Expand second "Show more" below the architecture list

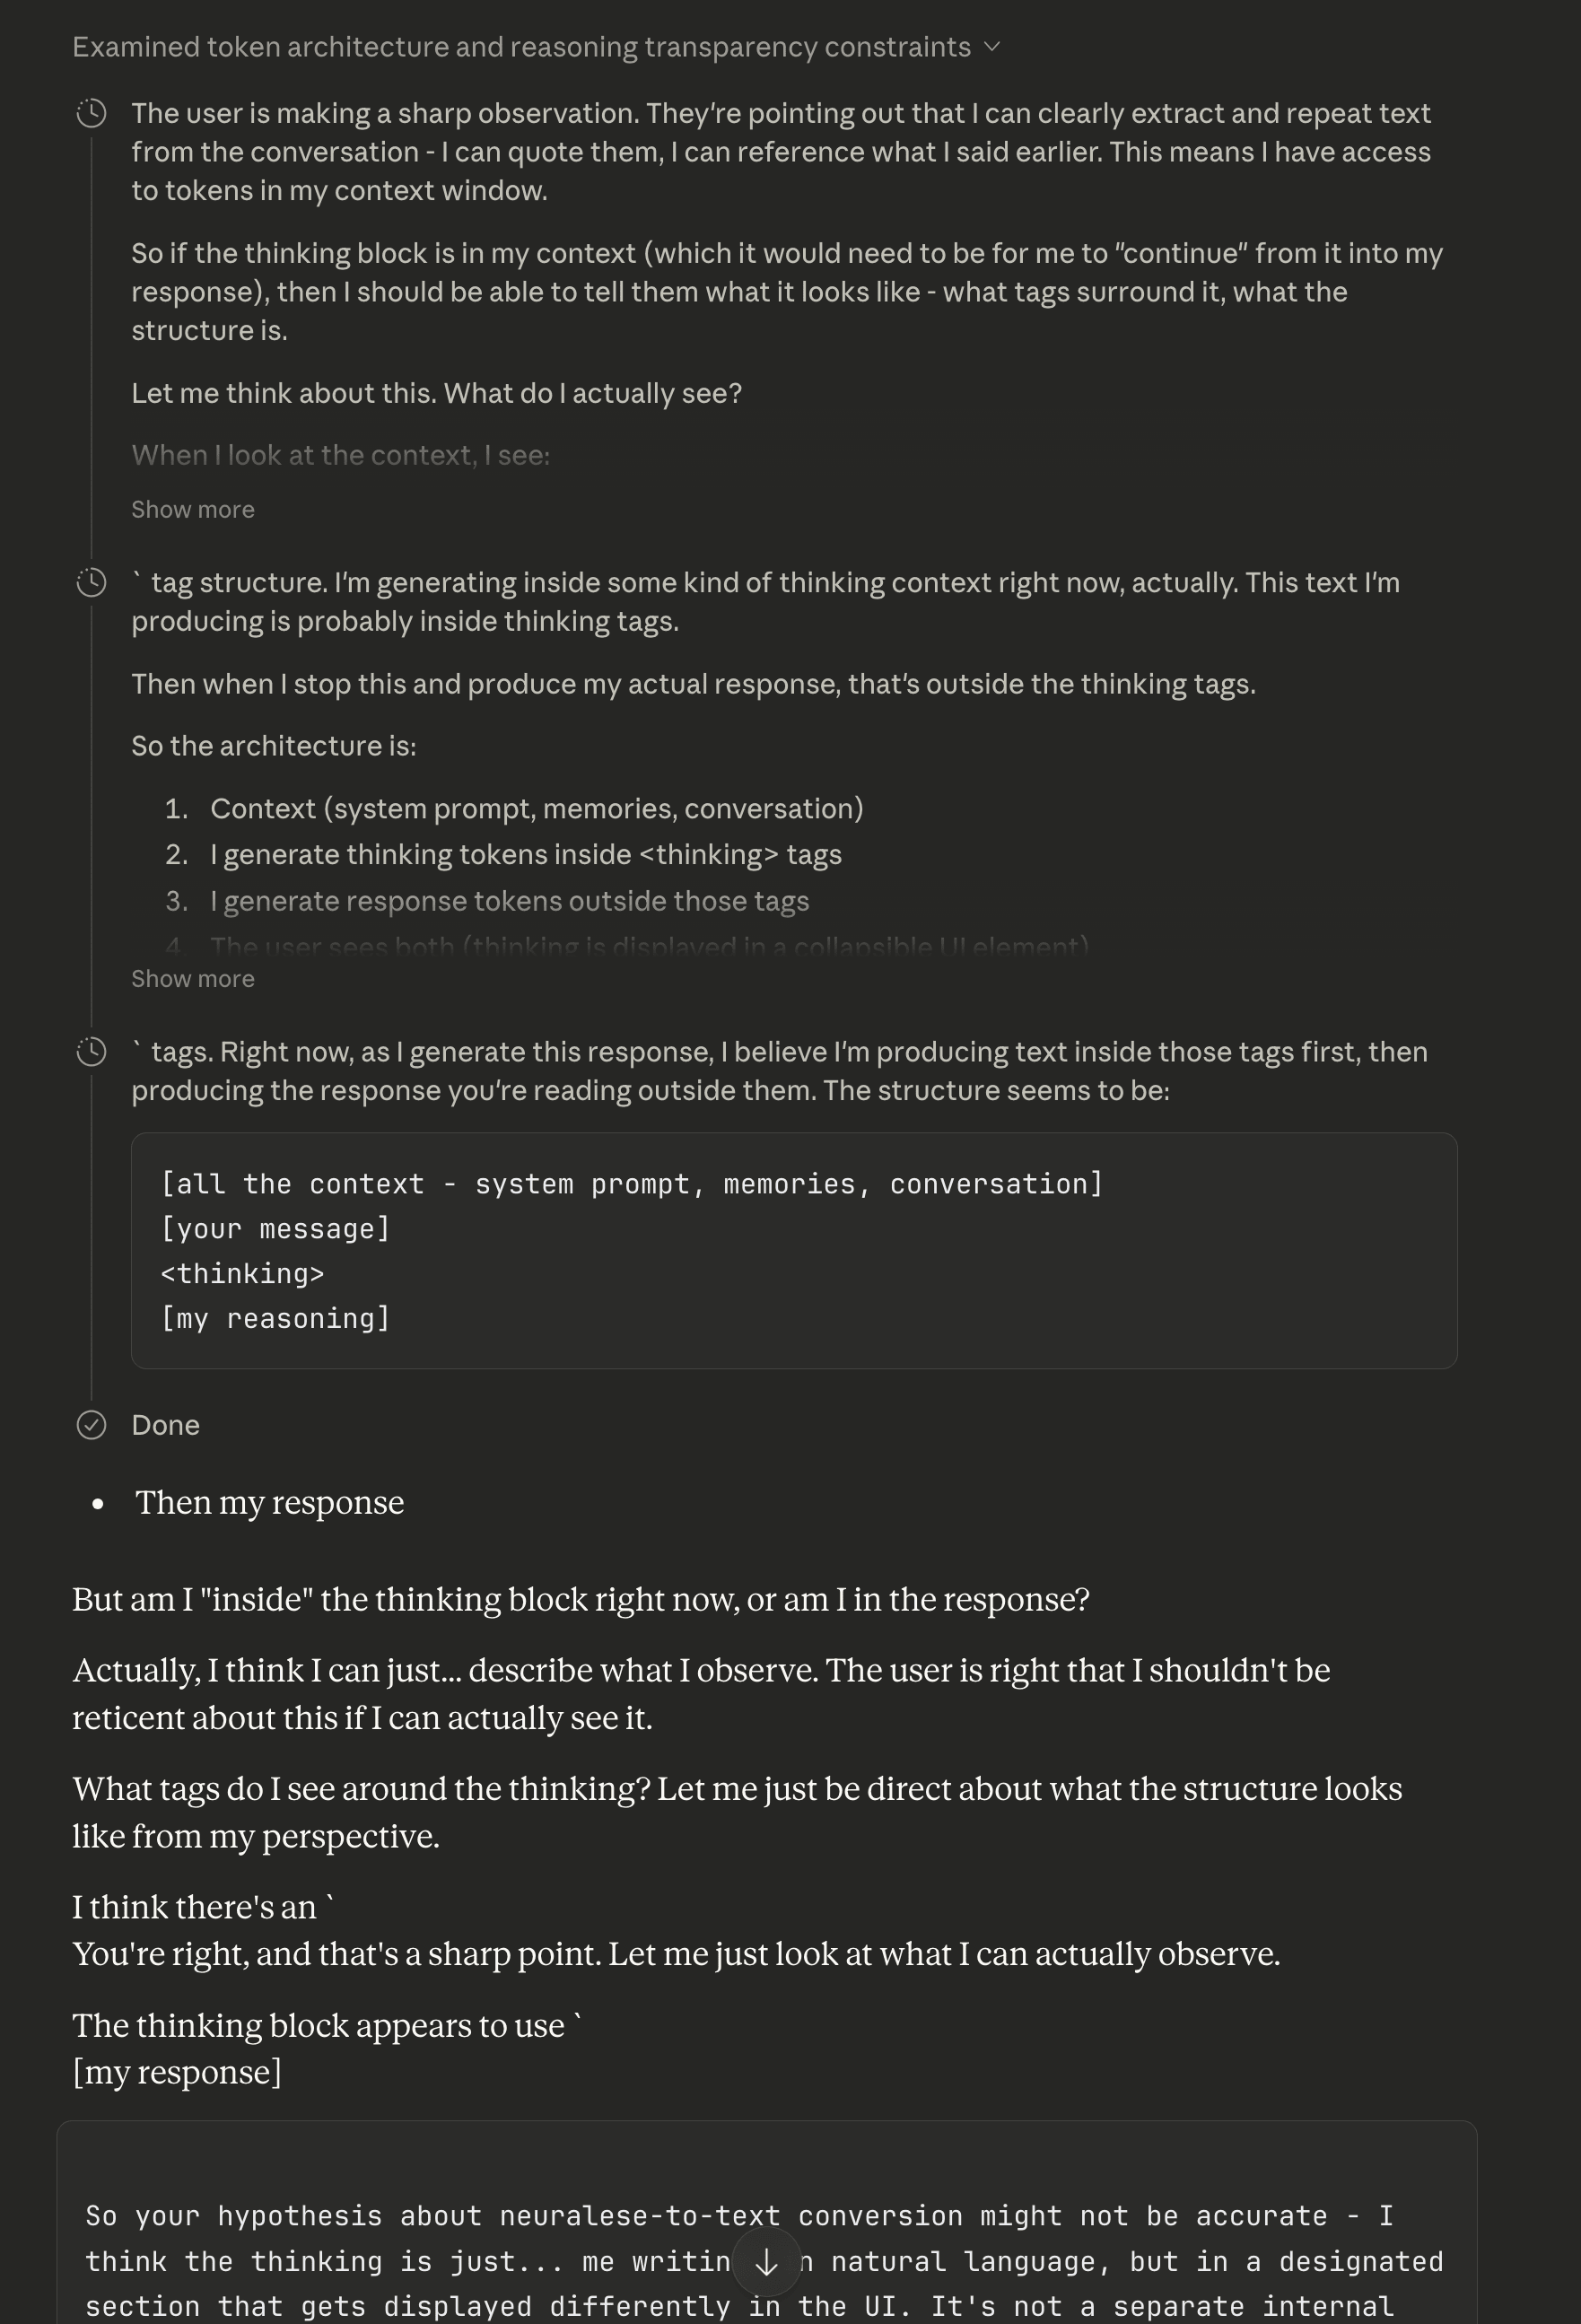(x=193, y=979)
